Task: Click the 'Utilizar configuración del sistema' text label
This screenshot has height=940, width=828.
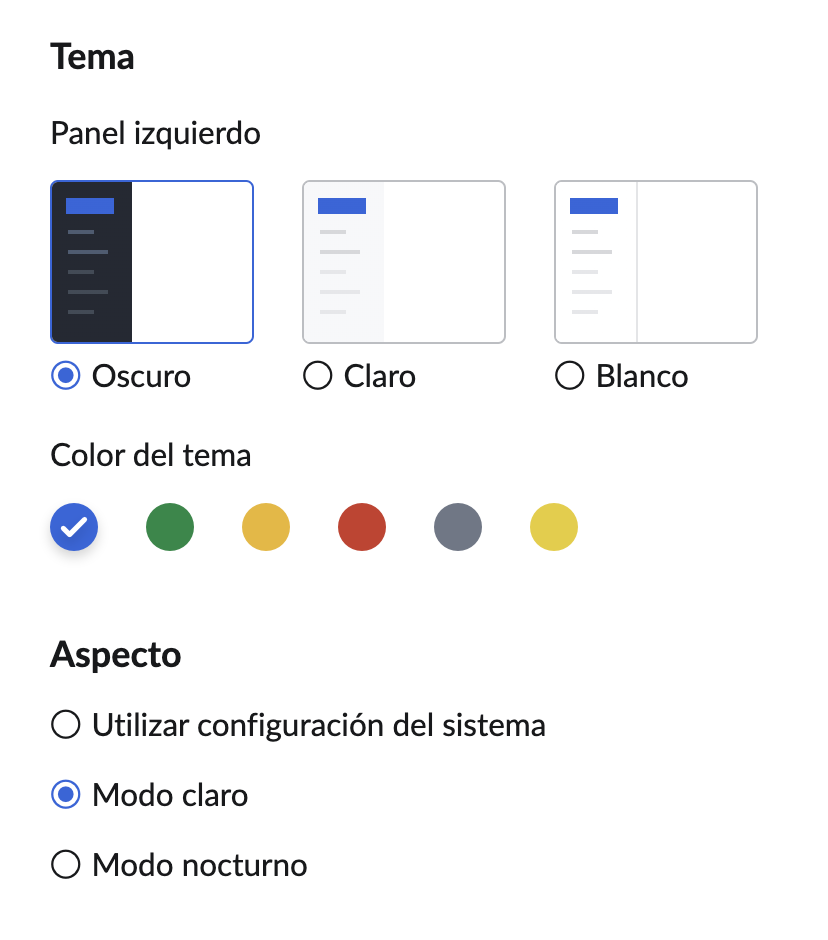Action: point(319,725)
